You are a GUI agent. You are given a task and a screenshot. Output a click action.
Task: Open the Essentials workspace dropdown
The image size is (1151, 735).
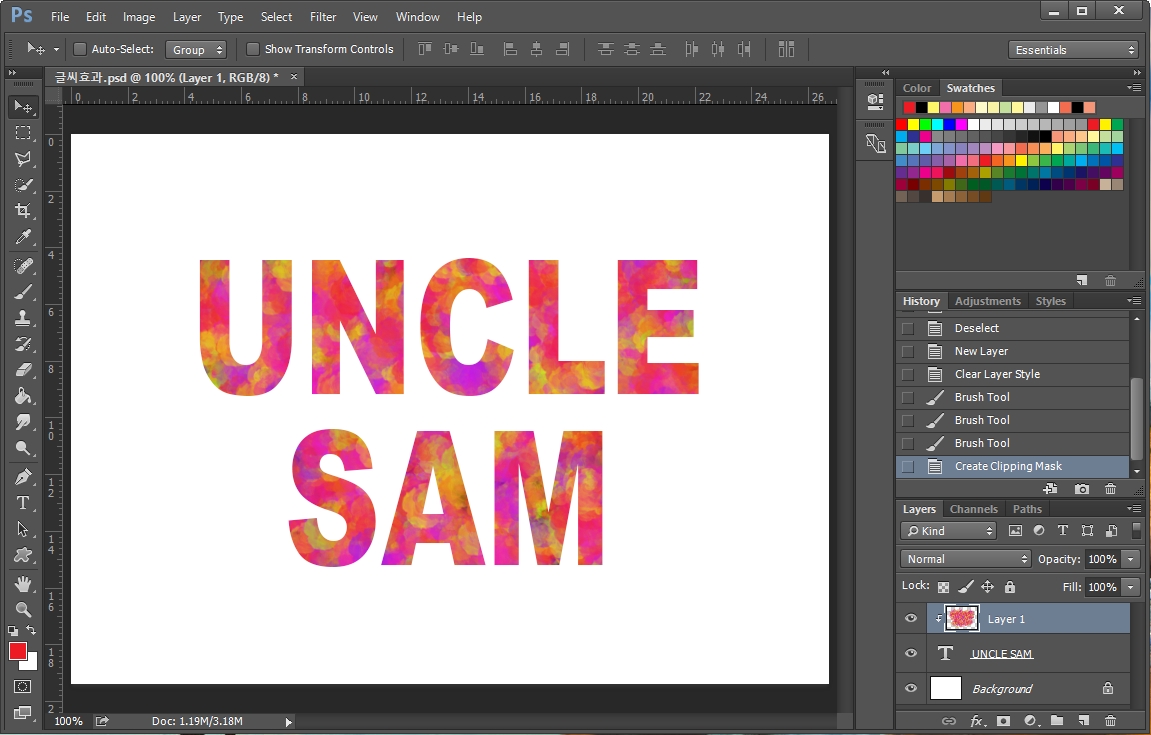point(1073,50)
